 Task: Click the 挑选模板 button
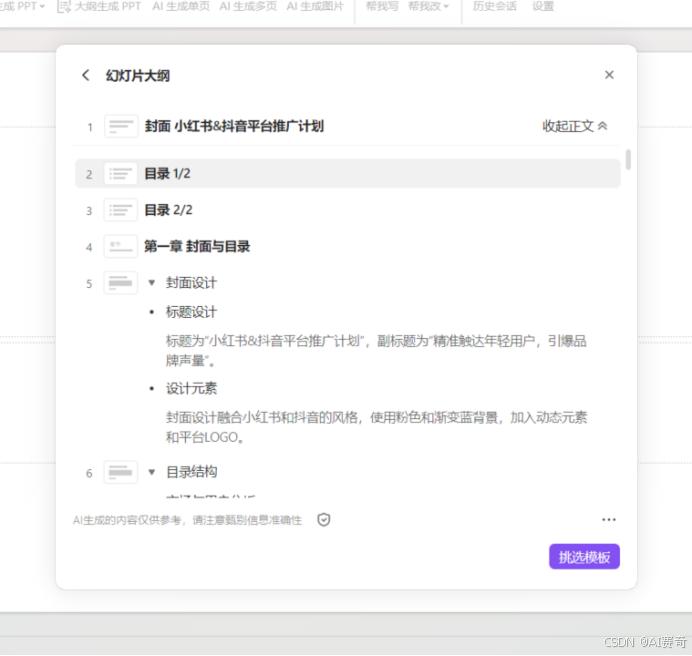pyautogui.click(x=584, y=557)
